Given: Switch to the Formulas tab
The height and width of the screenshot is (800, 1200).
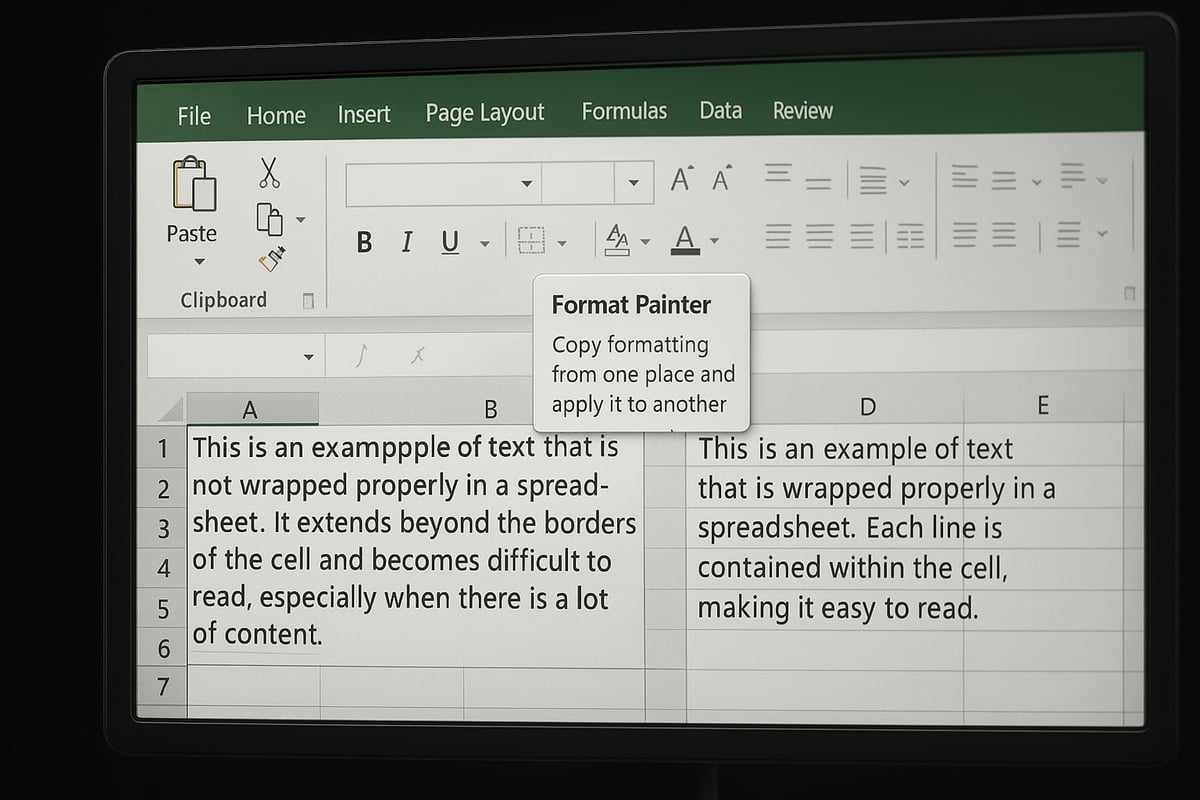Looking at the screenshot, I should 624,111.
